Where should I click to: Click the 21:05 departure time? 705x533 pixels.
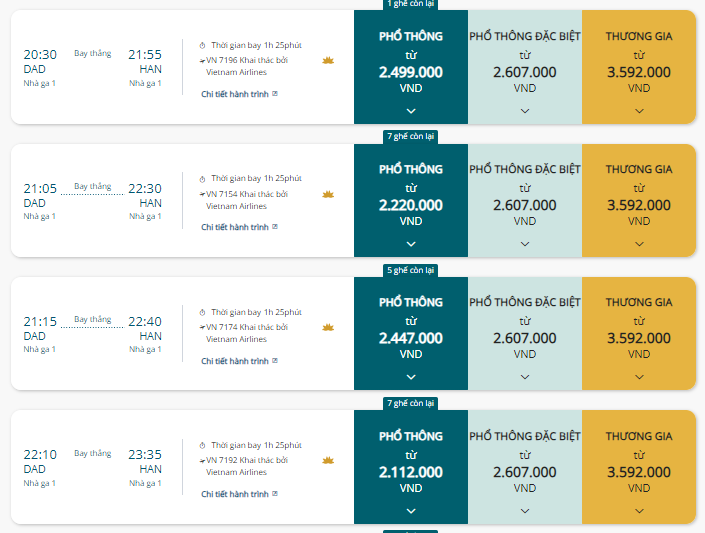tap(40, 188)
